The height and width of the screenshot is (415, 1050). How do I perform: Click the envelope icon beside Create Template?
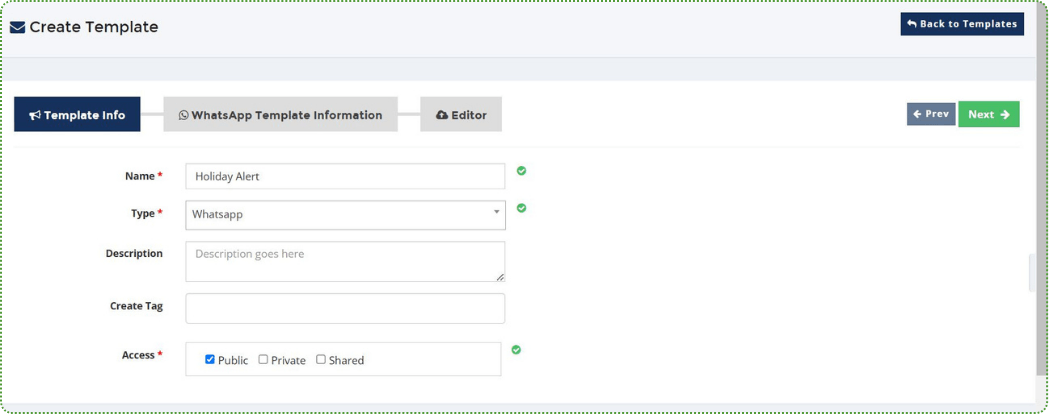[x=17, y=27]
